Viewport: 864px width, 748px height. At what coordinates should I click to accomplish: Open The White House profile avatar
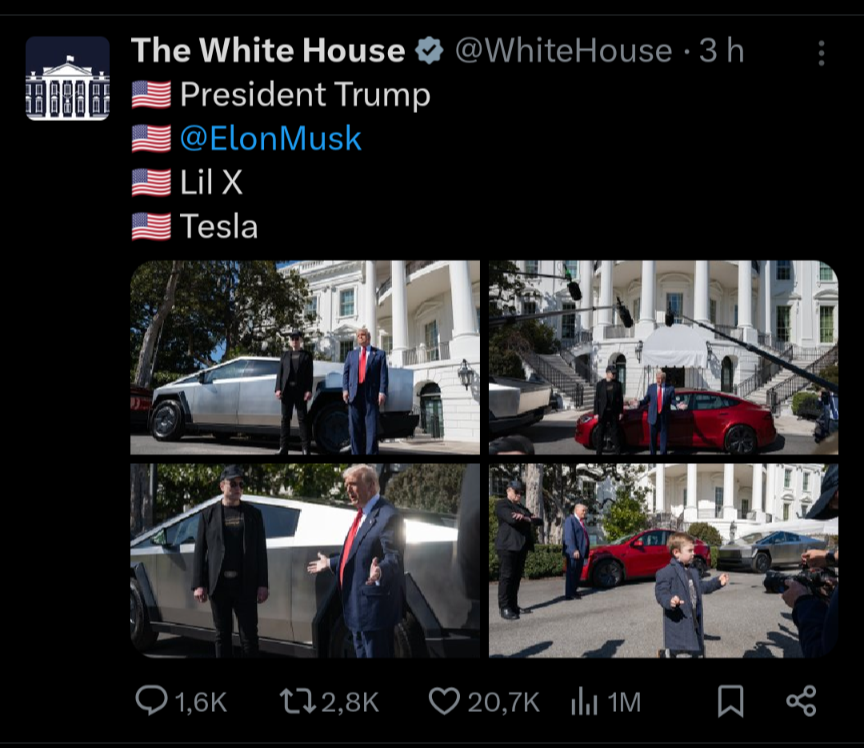point(67,78)
